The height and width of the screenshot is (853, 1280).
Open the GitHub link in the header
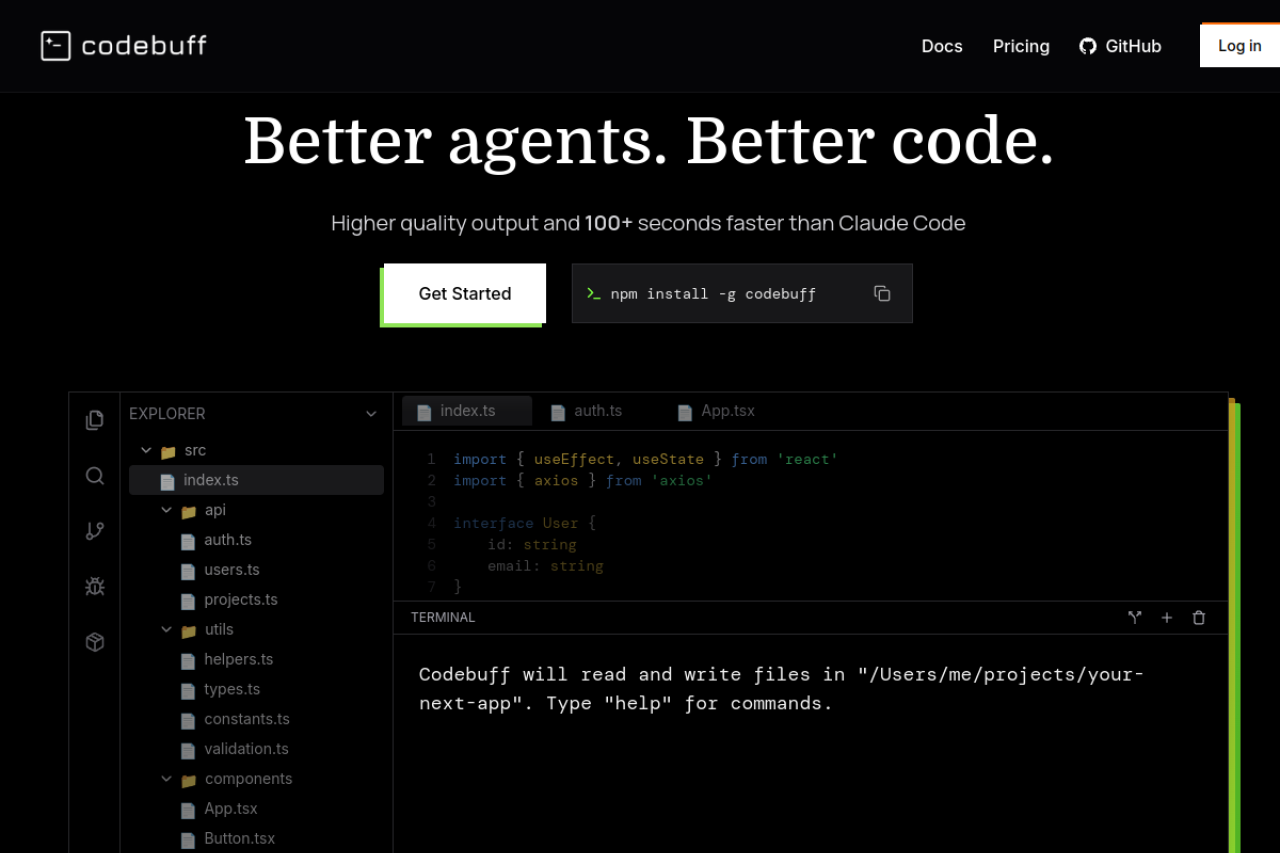1120,46
